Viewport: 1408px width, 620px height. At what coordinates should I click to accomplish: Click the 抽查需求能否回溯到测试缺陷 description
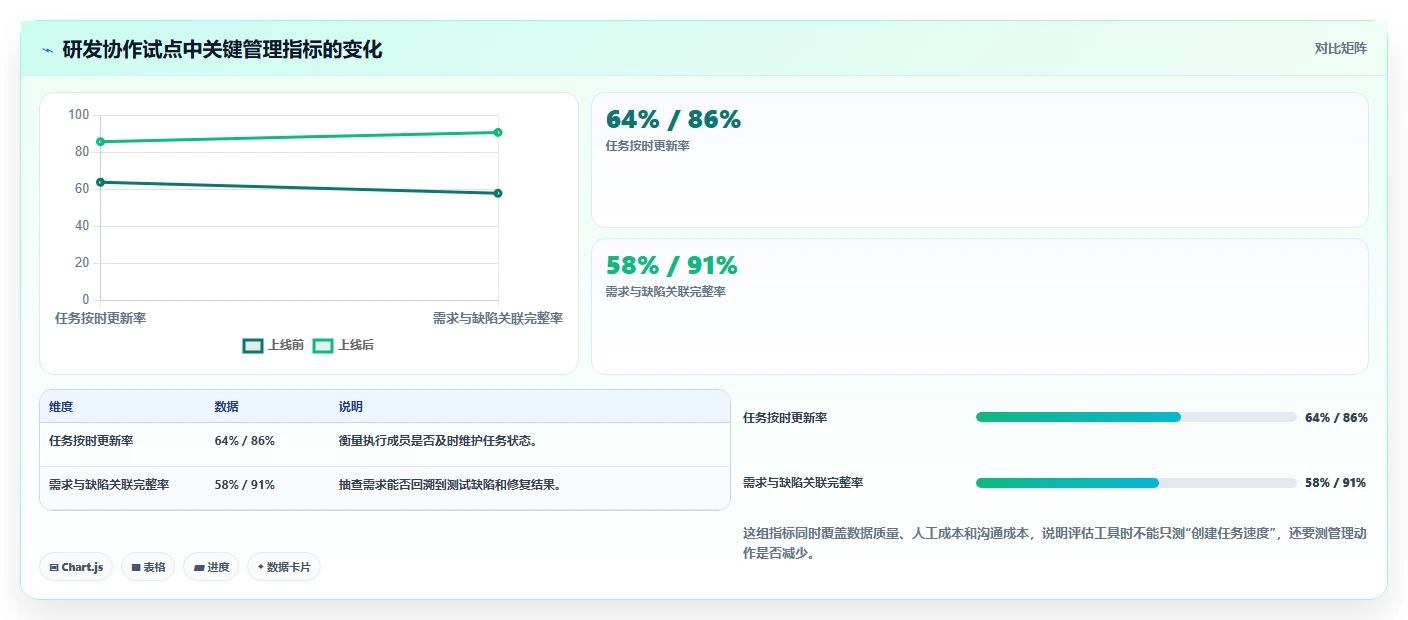pos(450,485)
